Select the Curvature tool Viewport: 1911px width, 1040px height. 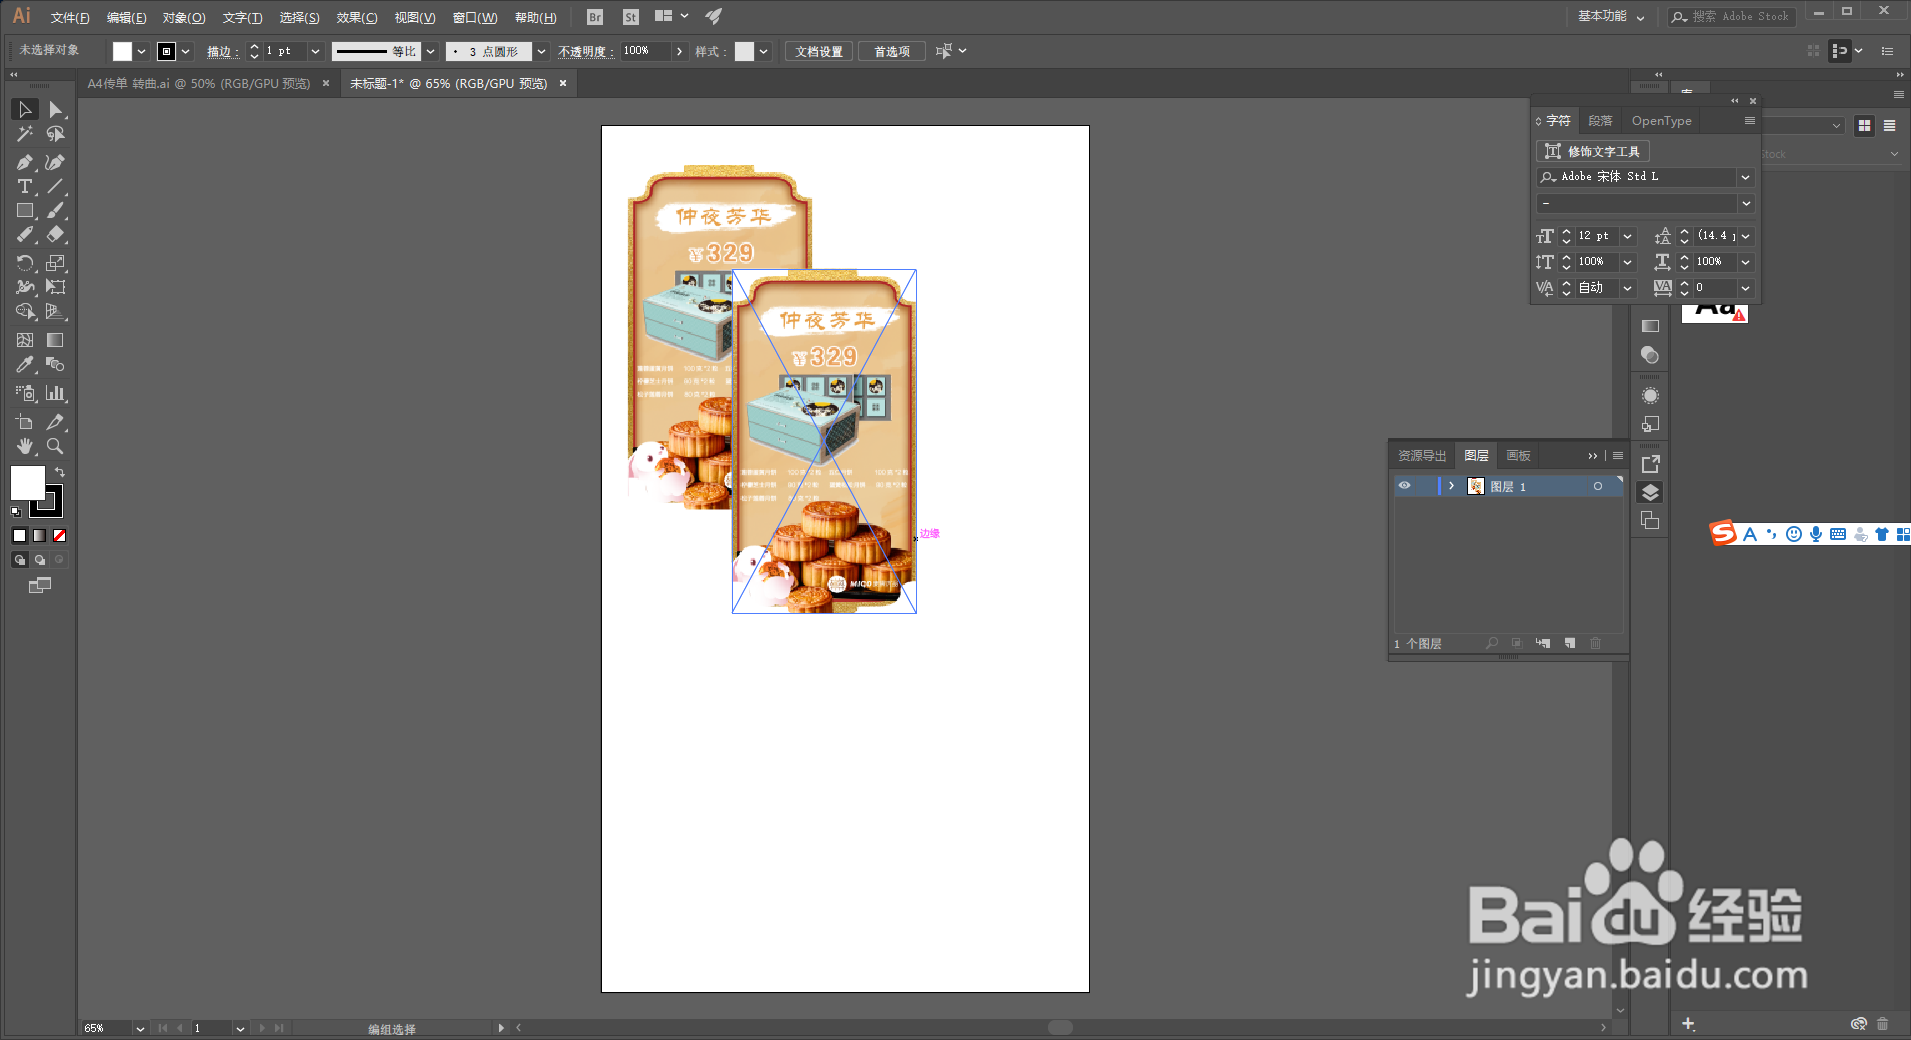coord(56,162)
